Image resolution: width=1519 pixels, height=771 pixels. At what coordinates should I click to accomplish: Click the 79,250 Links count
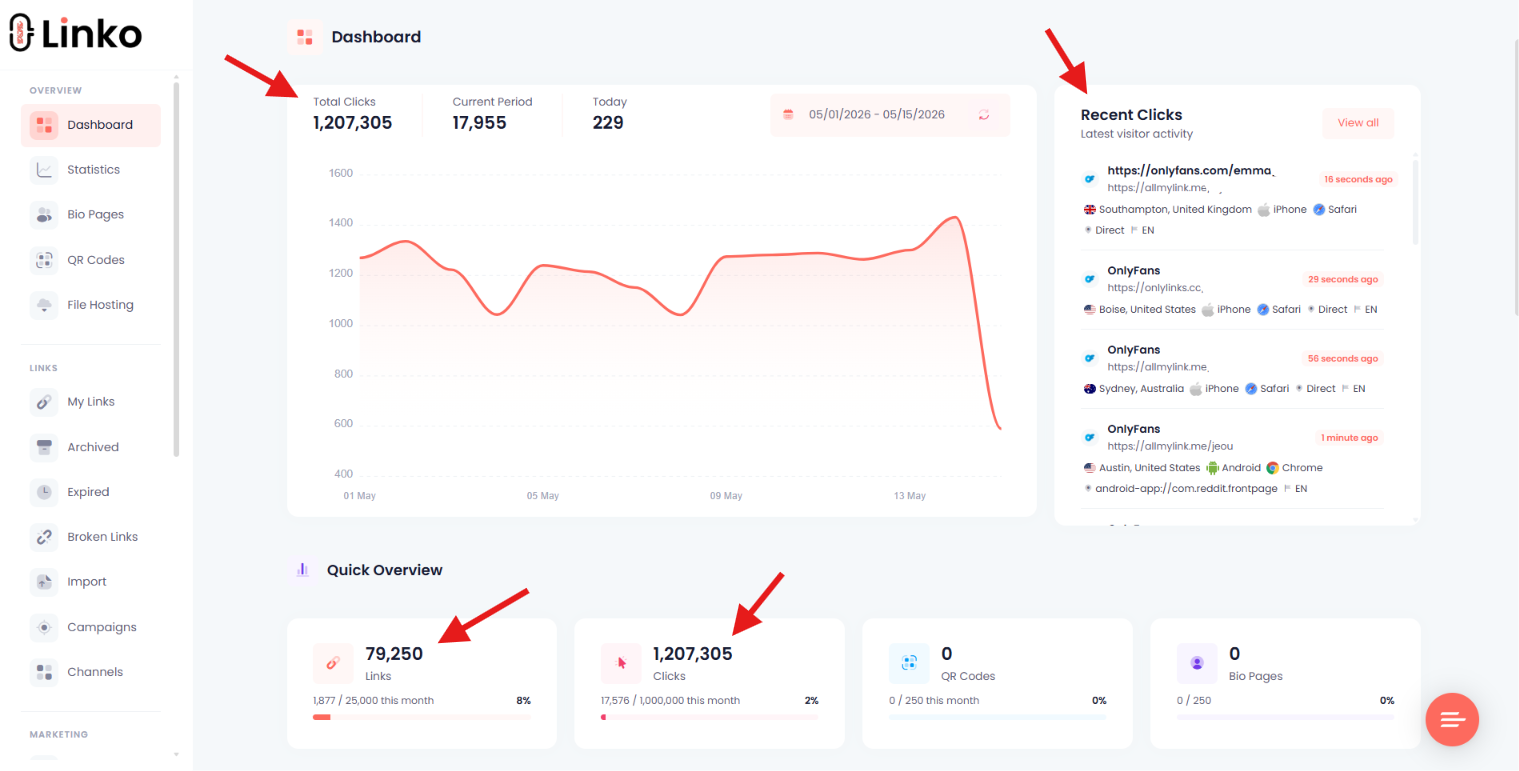point(394,654)
